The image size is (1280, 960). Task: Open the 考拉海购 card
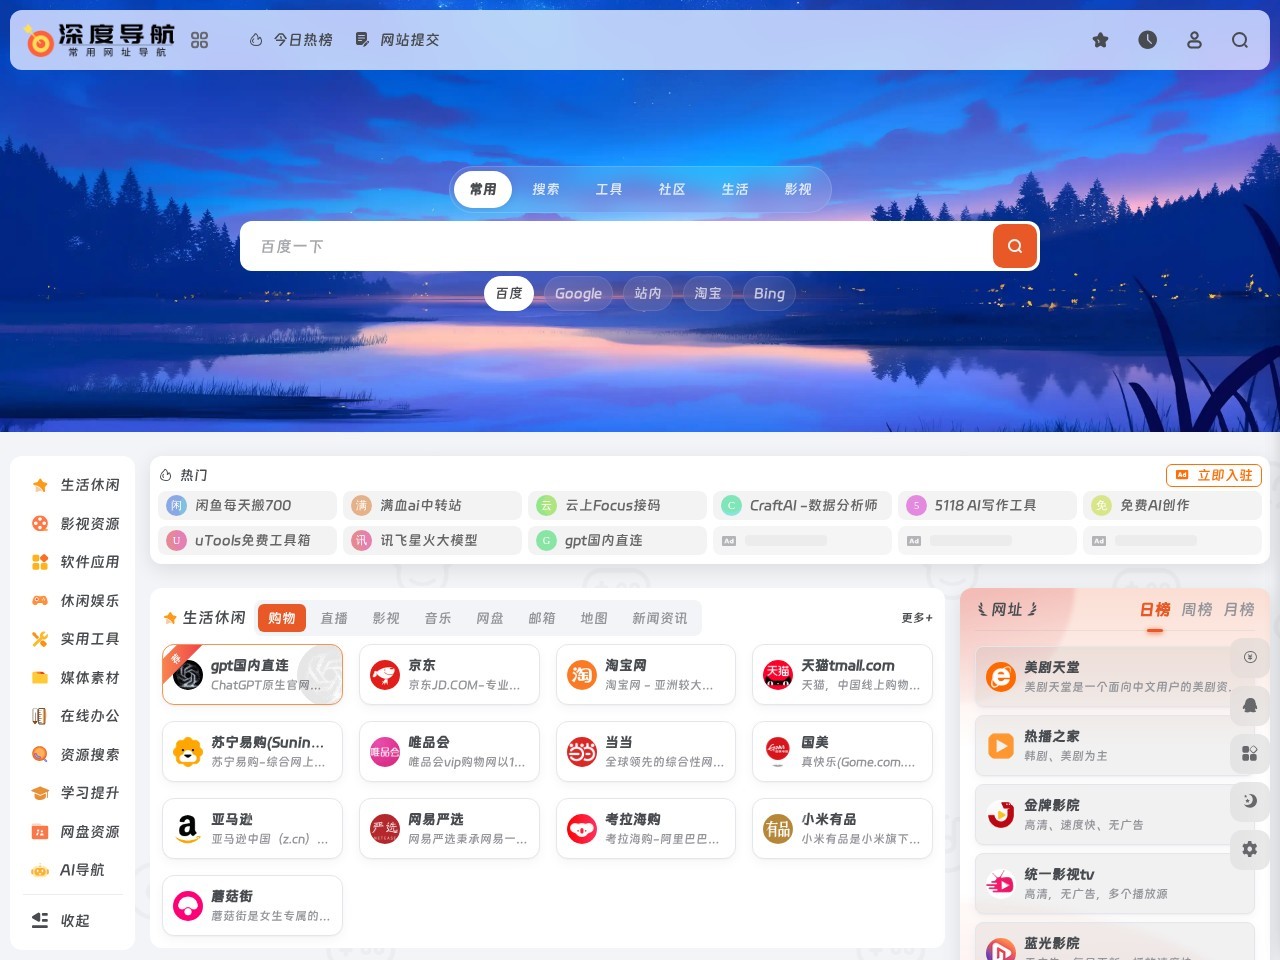pyautogui.click(x=645, y=829)
